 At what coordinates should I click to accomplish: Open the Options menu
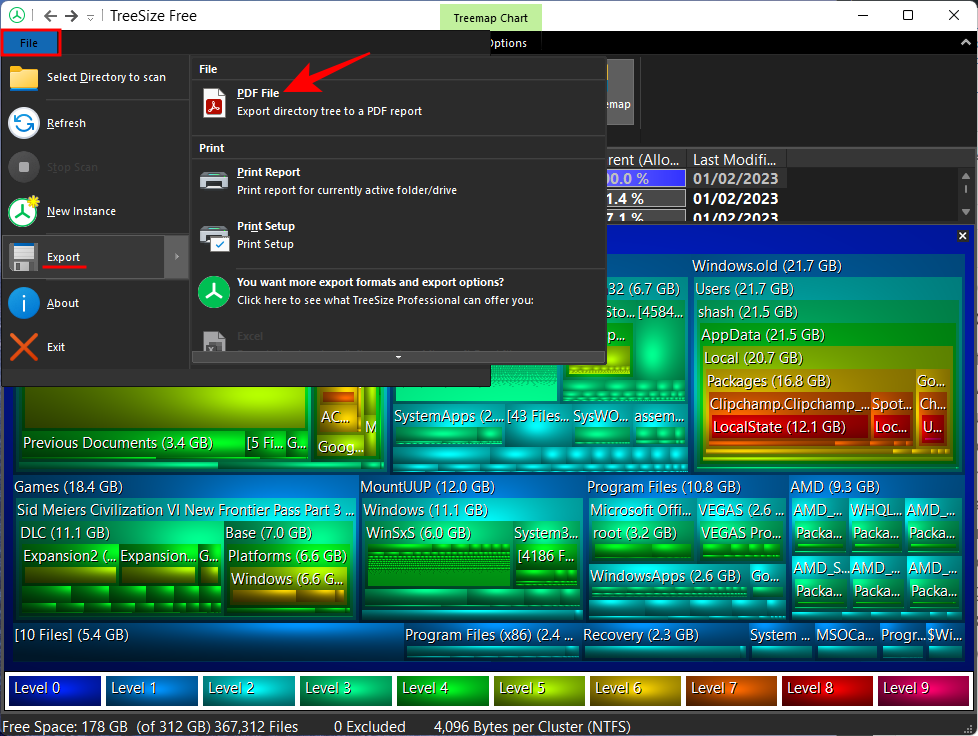tap(509, 43)
